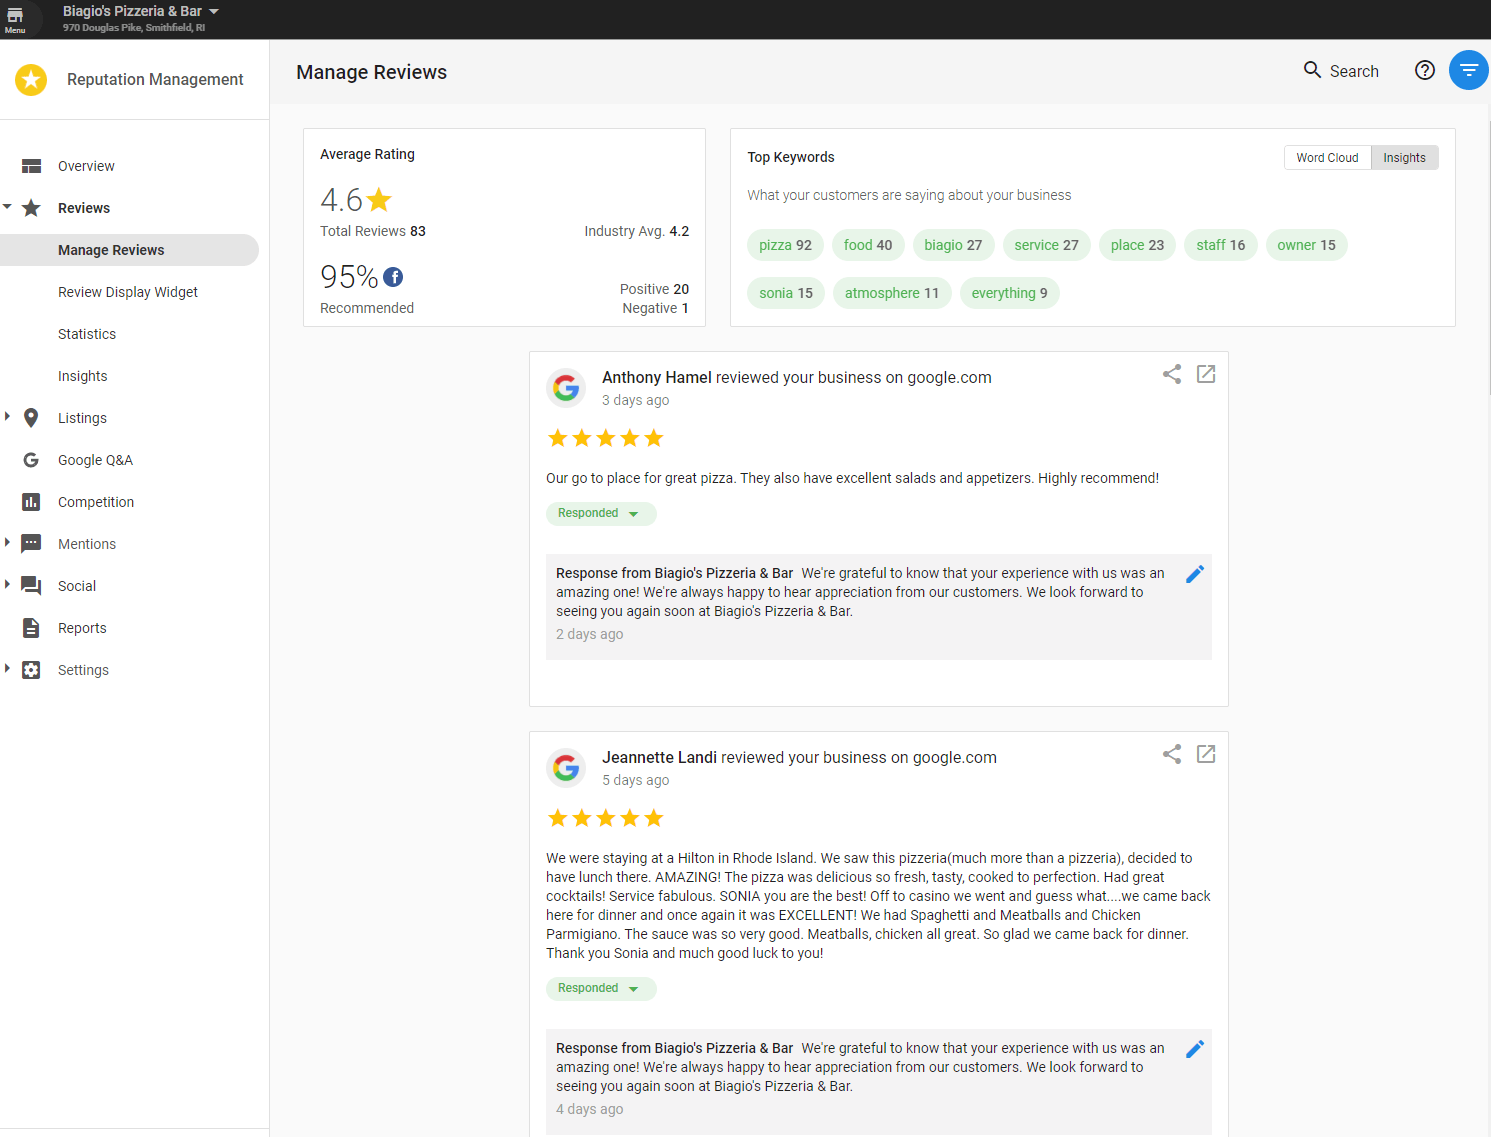Select the 'owner 15' keyword chip

[1306, 245]
